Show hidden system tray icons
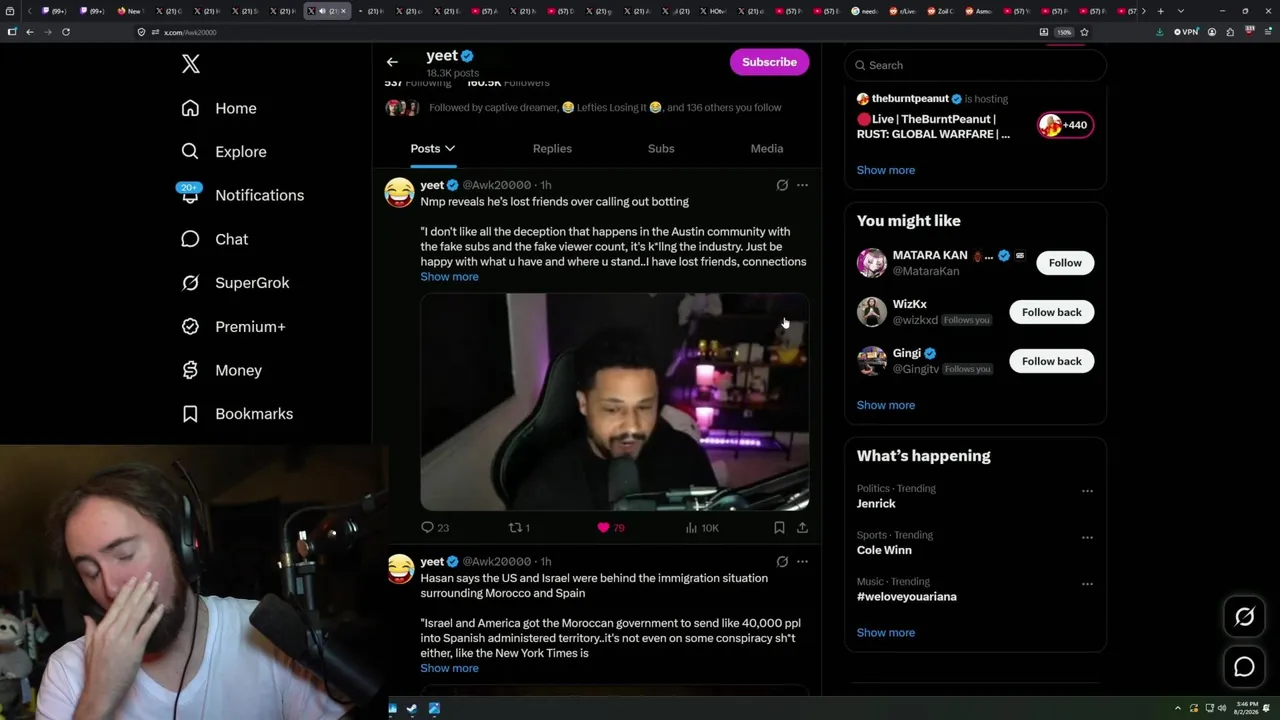1280x720 pixels. tap(1178, 709)
